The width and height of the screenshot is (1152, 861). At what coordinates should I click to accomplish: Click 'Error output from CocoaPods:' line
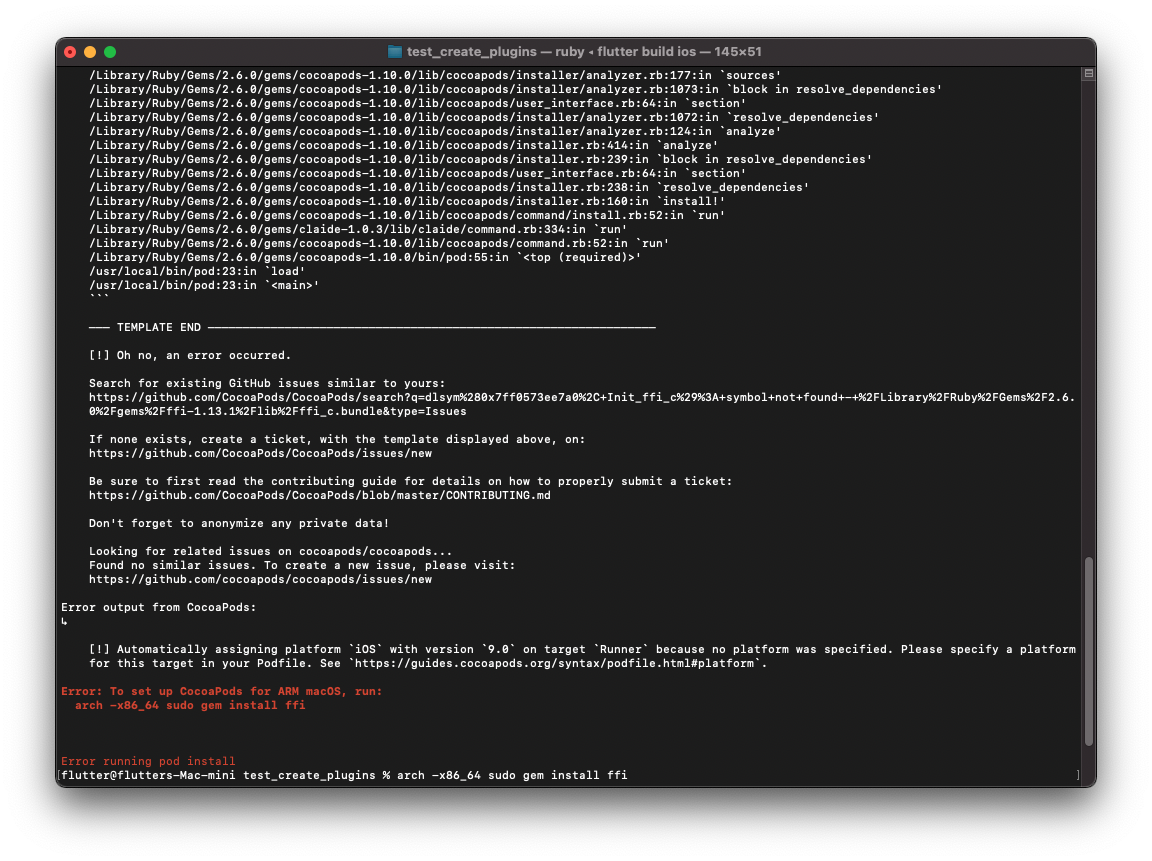tap(159, 607)
